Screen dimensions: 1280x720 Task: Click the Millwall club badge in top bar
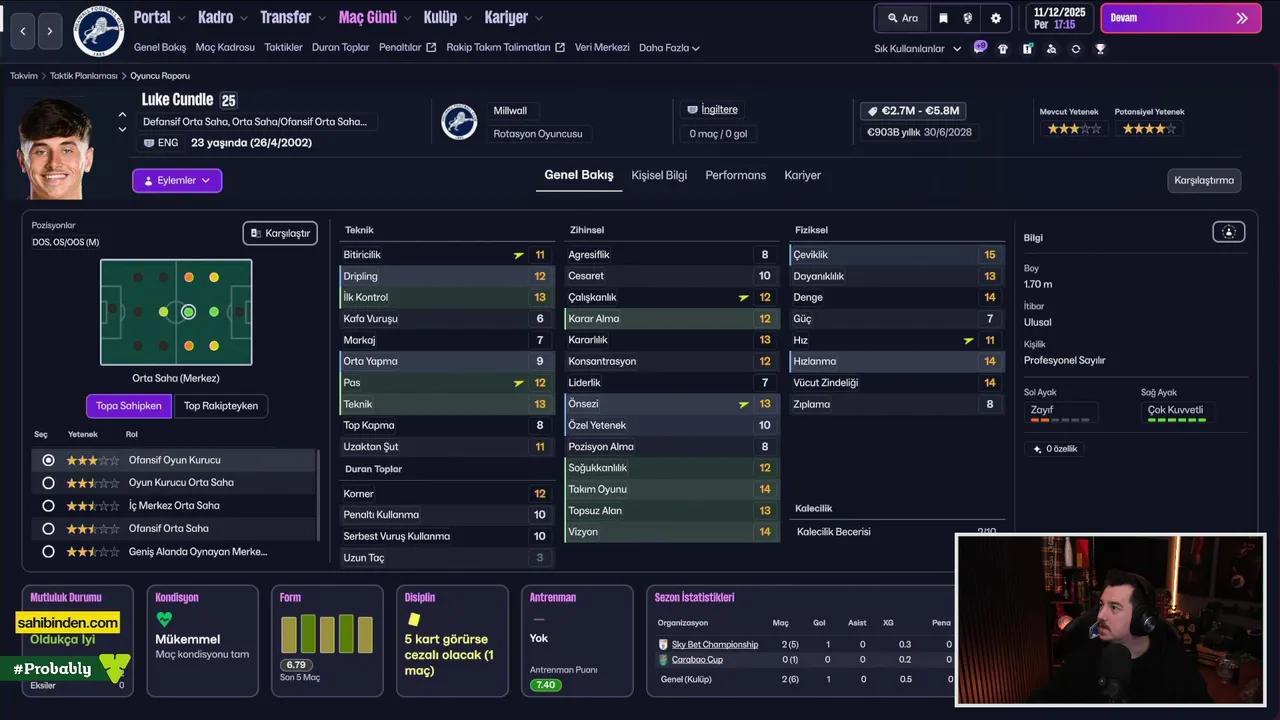(99, 30)
